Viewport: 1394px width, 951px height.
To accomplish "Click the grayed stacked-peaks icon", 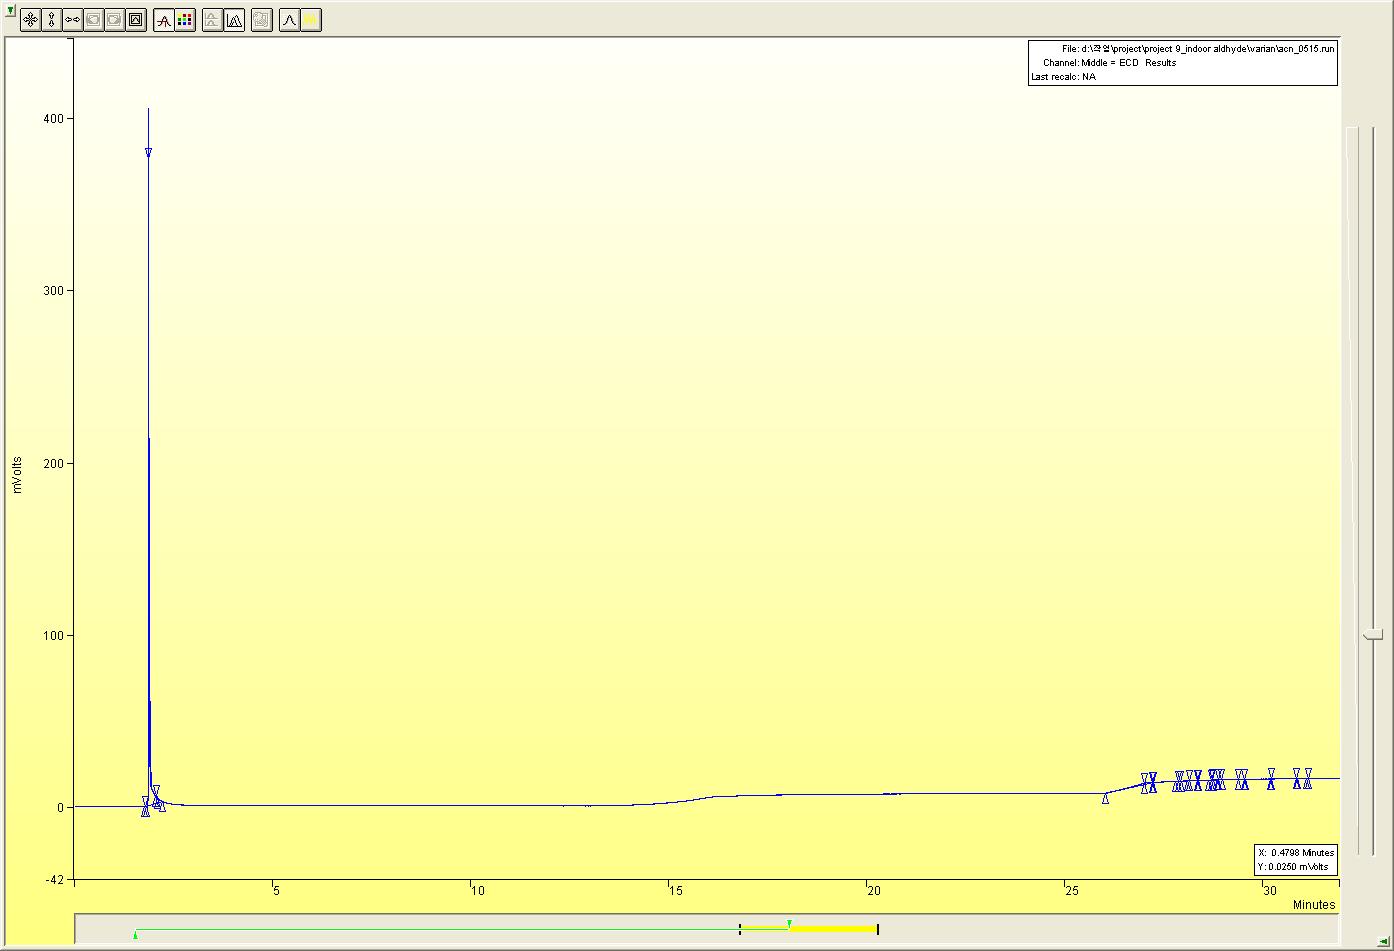I will pyautogui.click(x=212, y=20).
